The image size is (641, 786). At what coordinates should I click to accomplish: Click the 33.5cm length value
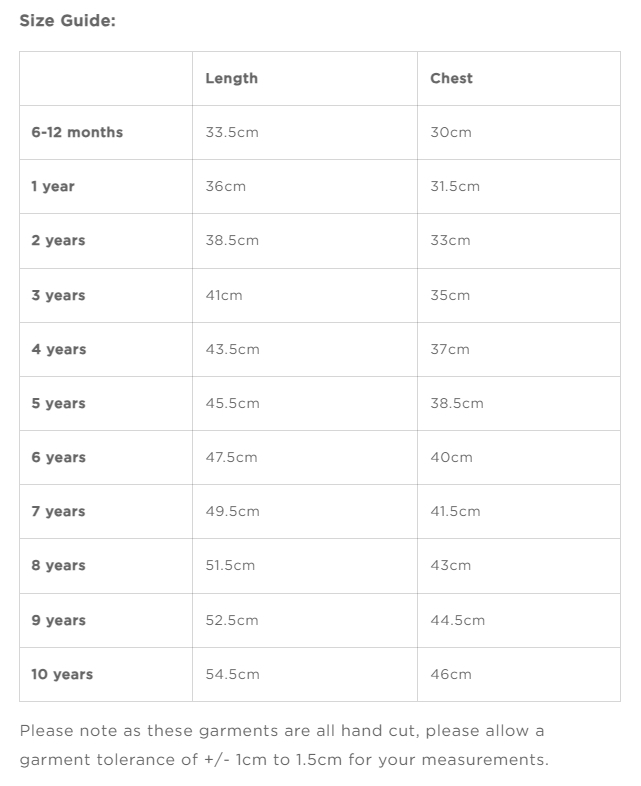click(x=232, y=132)
